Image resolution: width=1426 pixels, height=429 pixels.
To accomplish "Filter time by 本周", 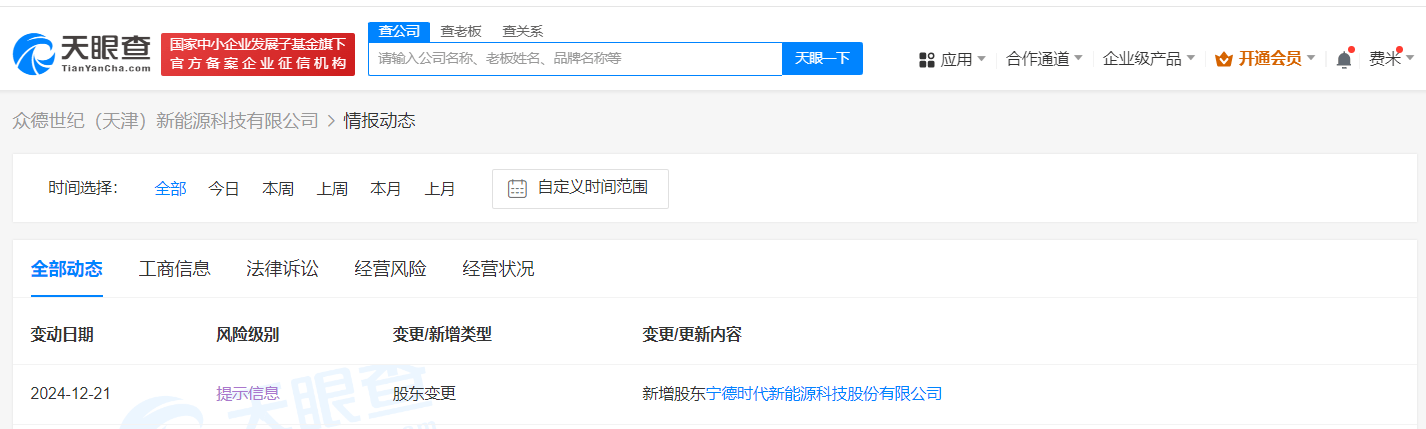I will tap(278, 188).
